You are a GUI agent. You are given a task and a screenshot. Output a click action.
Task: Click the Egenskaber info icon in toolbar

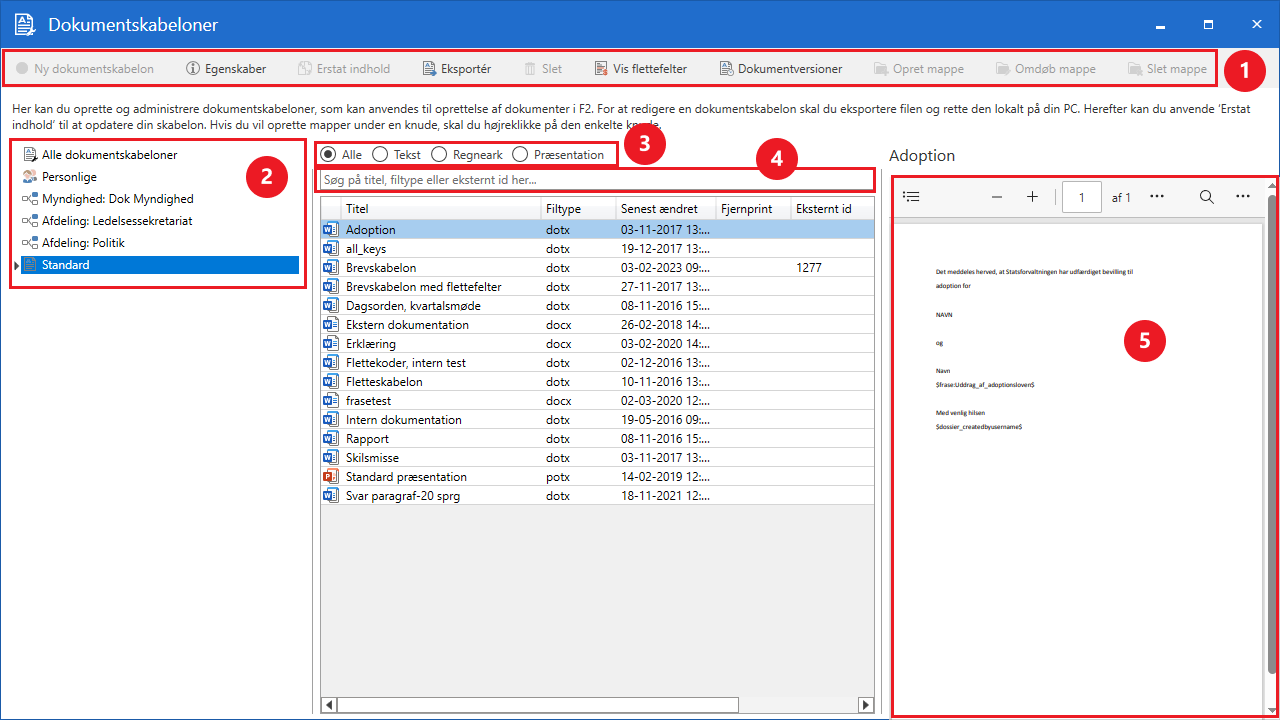[x=194, y=69]
